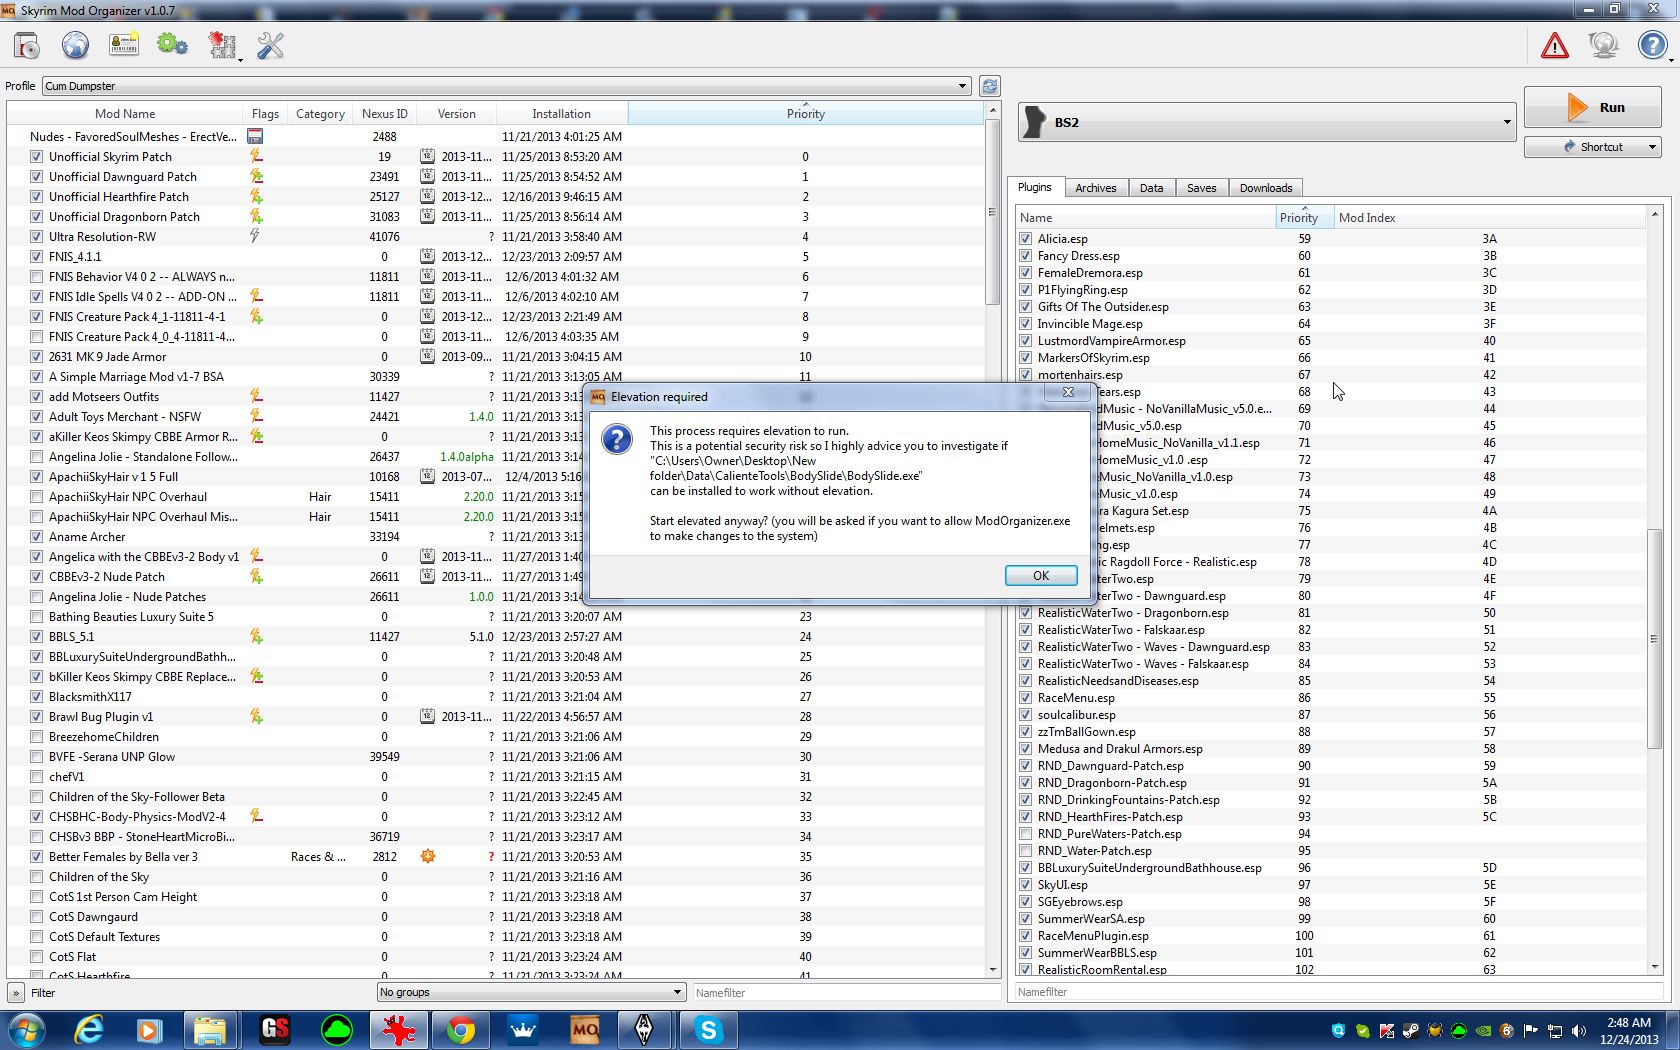1680x1050 pixels.
Task: Click the mod list vertical scrollbar thumb
Action: [992, 212]
